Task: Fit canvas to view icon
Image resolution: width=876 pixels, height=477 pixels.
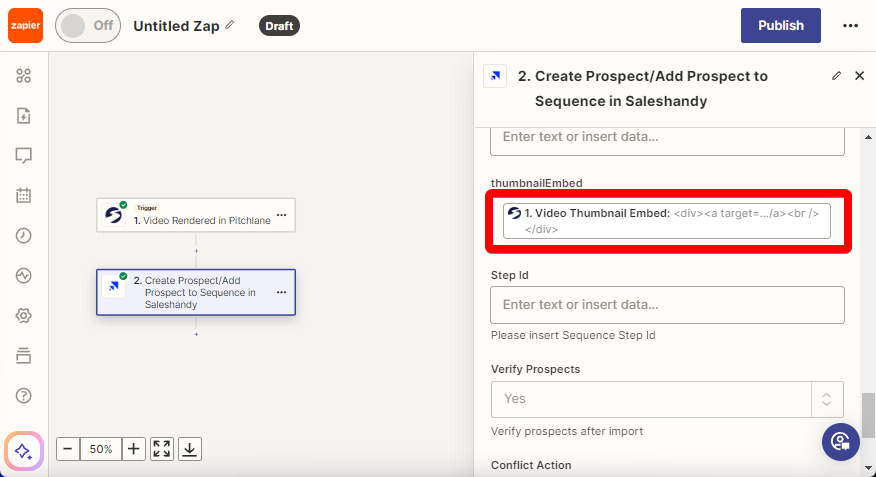Action: tap(161, 449)
